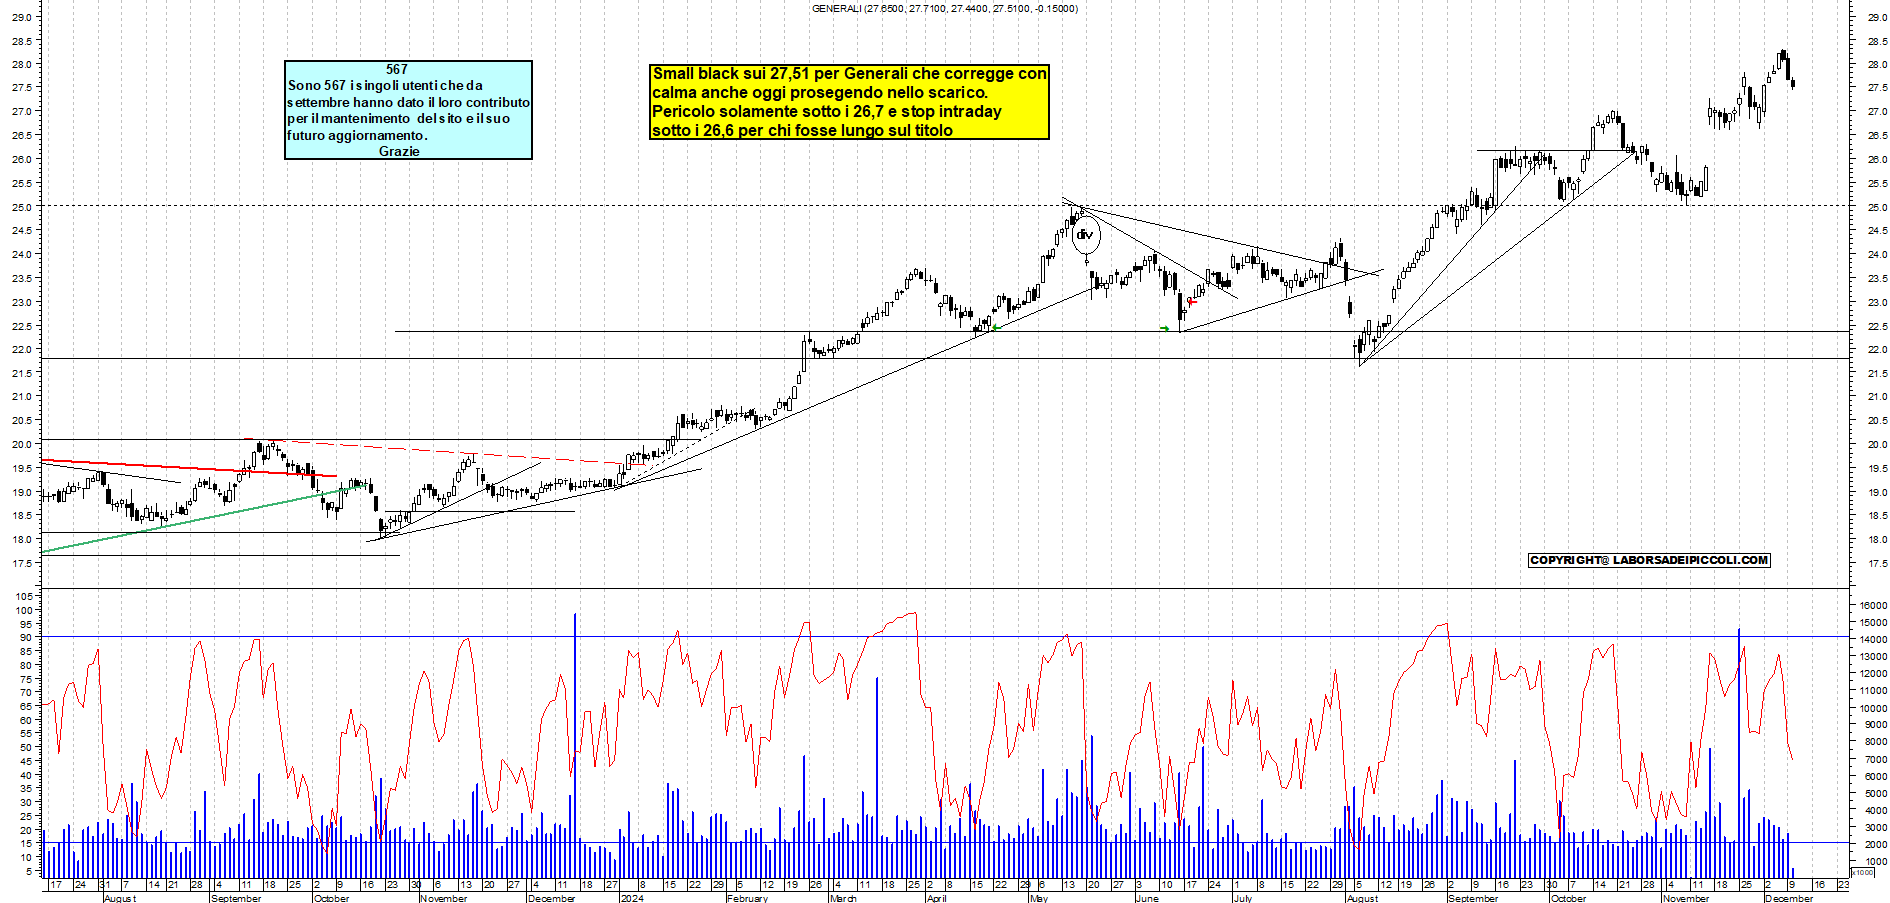Click the 'July' month label on the time axis
This screenshot has height=903, width=1890.
(1243, 898)
